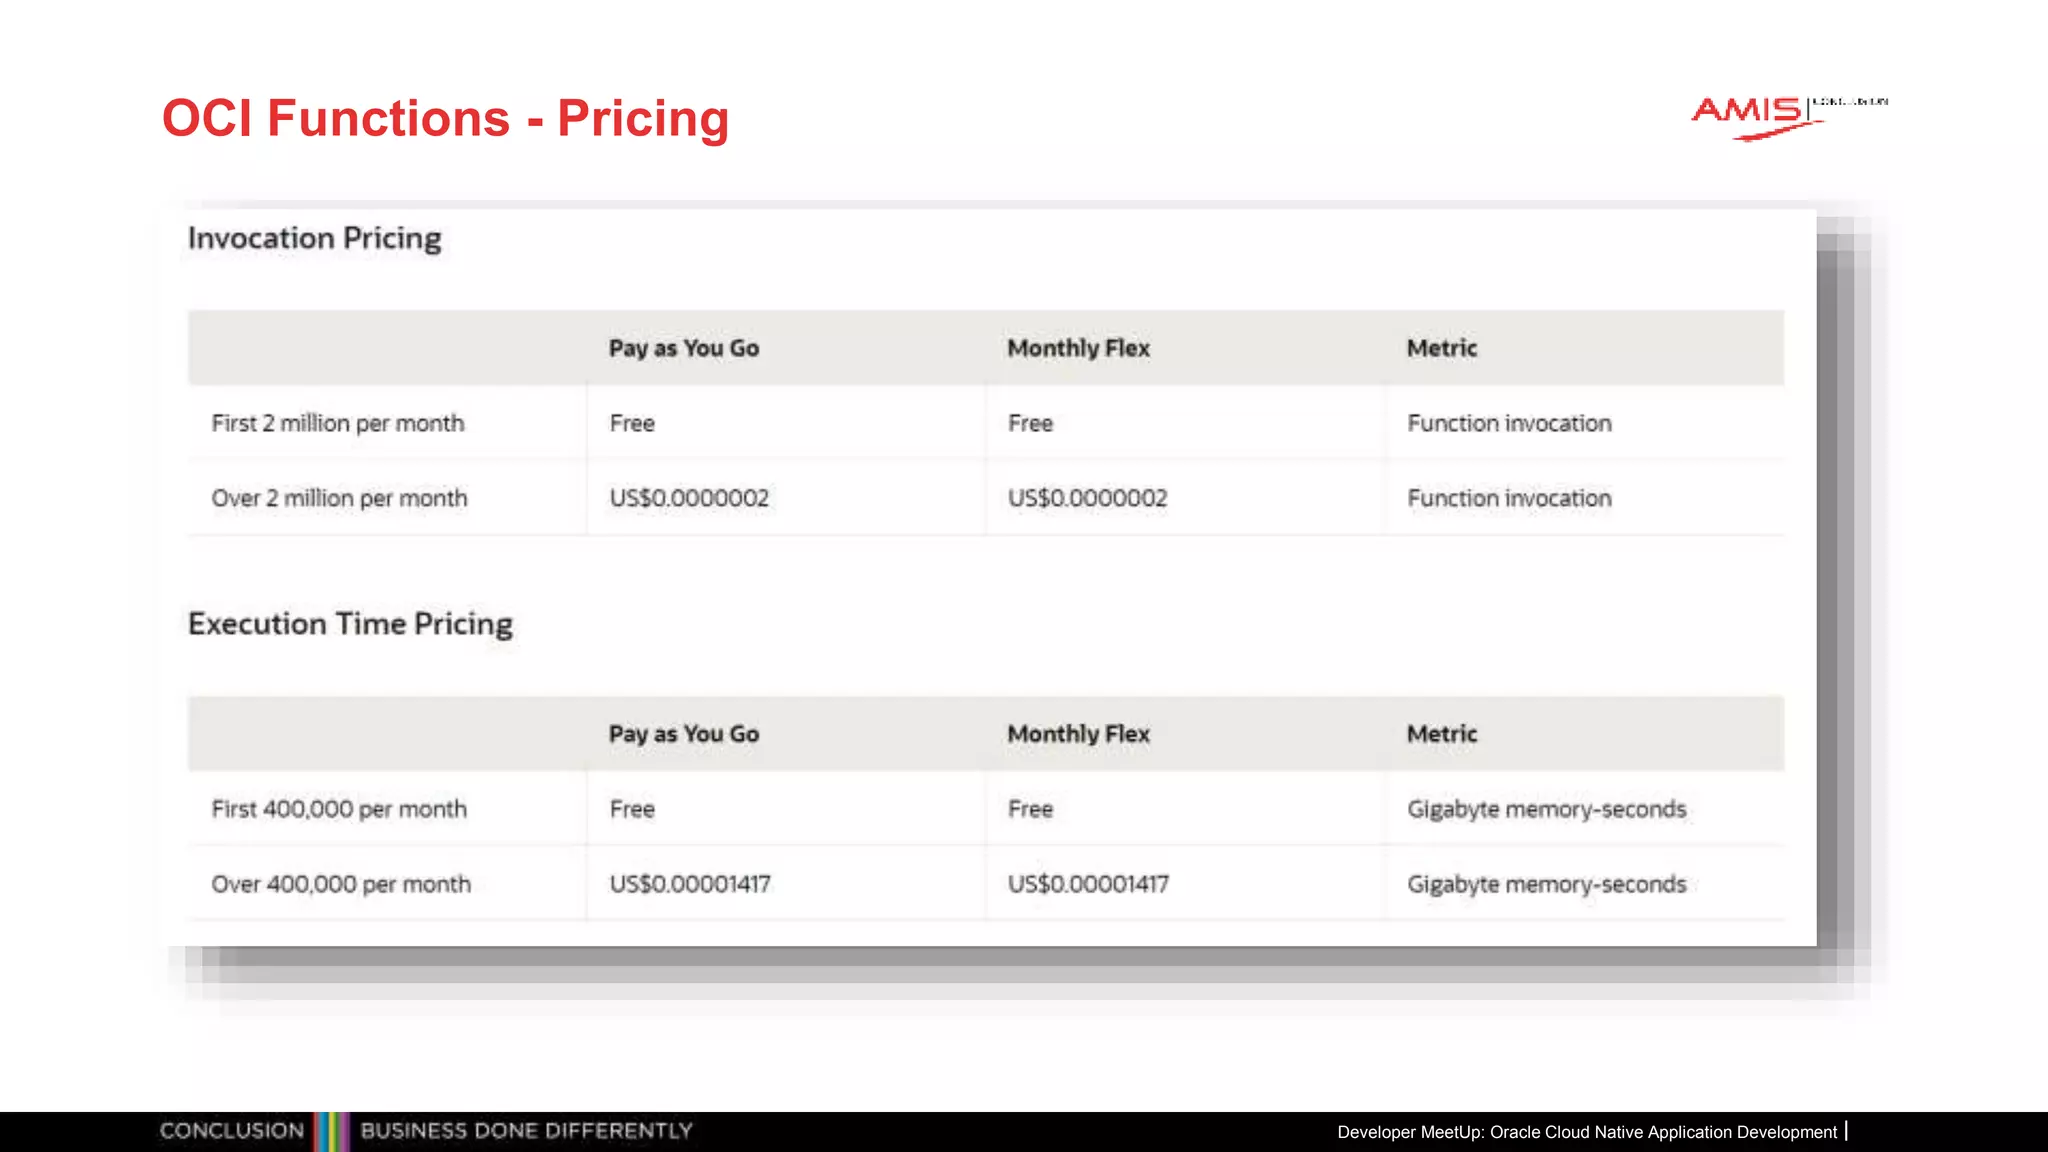
Task: Click 'Gigabyte memory-seconds' in First 400,000 row
Action: coord(1546,809)
